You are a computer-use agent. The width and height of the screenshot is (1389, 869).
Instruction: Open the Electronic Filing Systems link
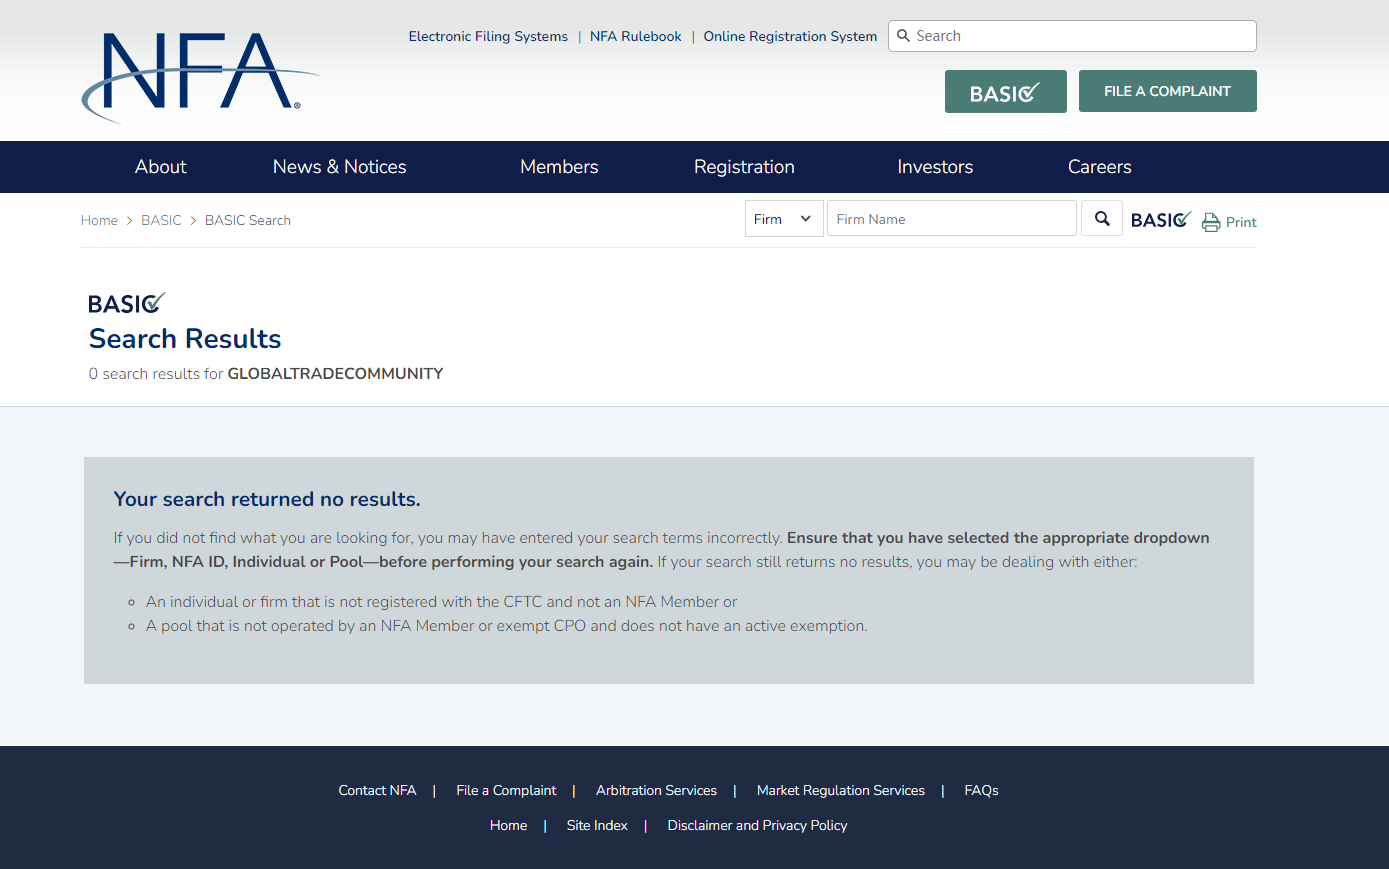click(488, 37)
